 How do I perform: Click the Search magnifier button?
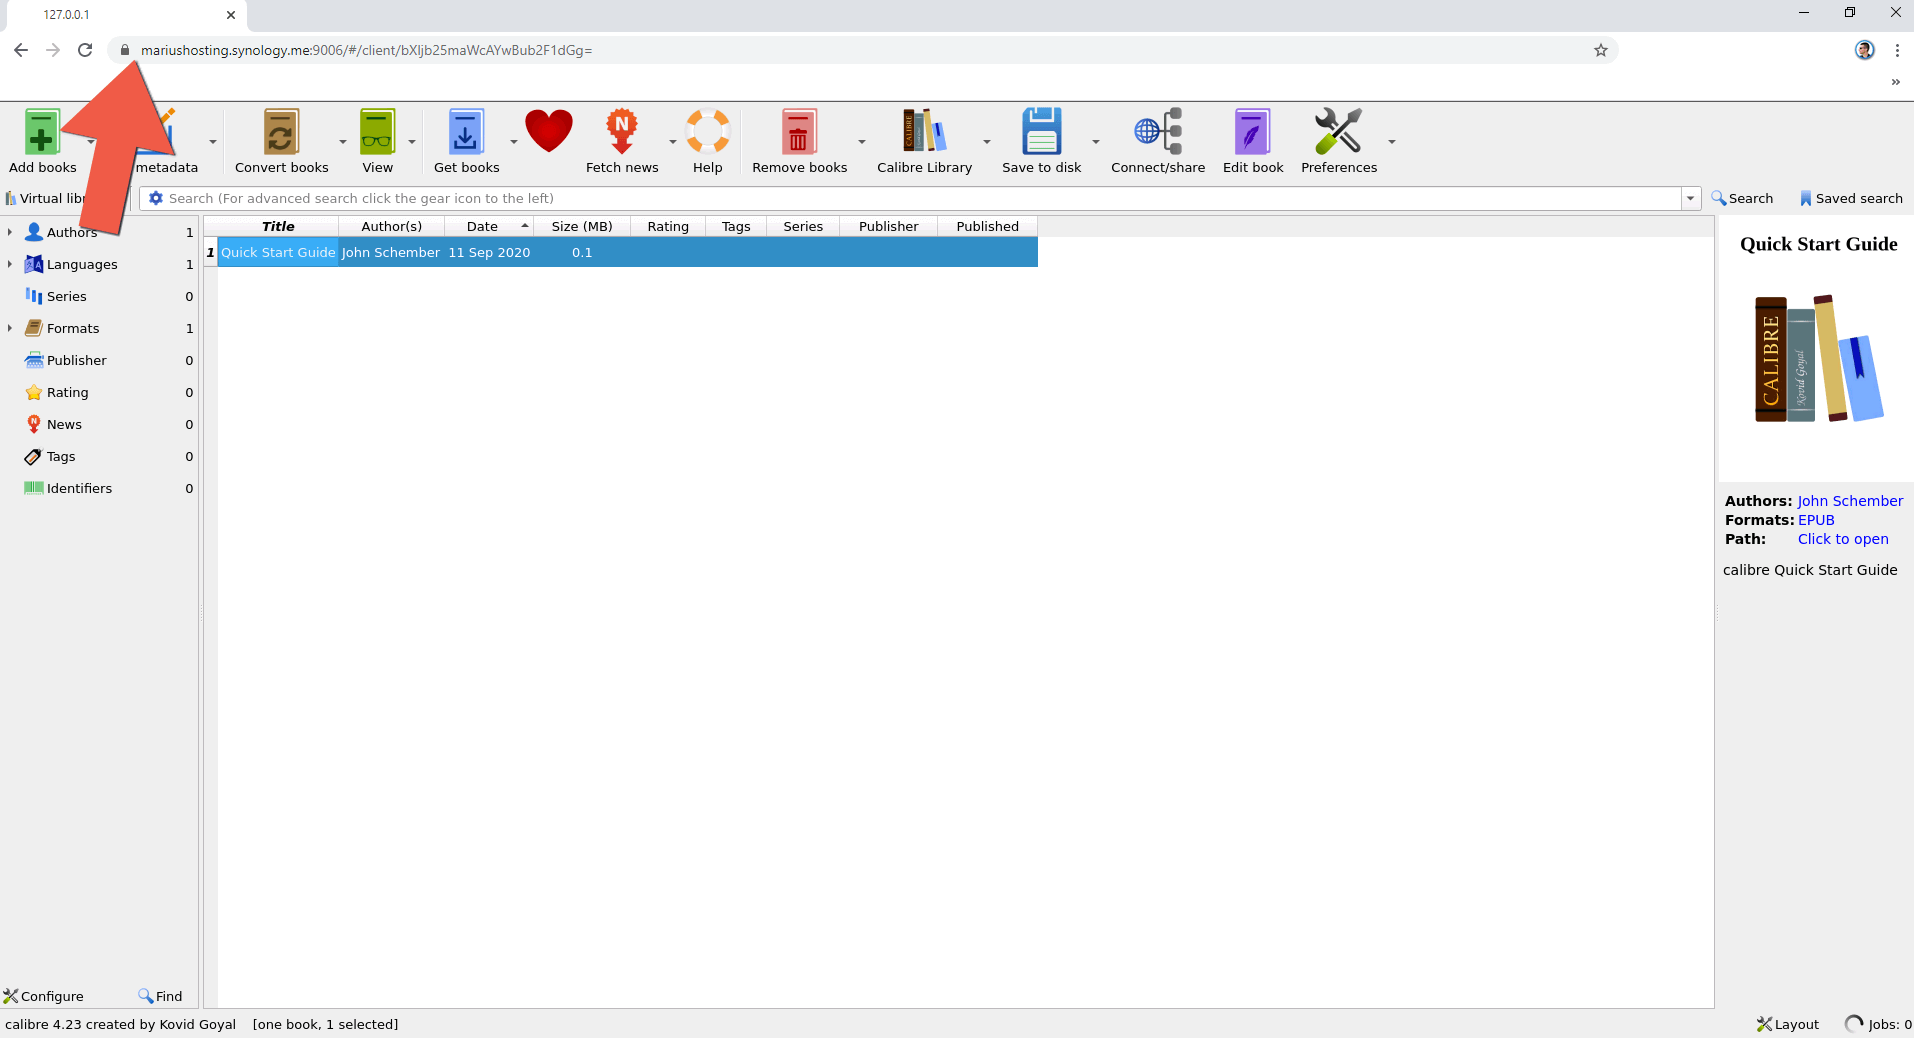coord(1742,198)
